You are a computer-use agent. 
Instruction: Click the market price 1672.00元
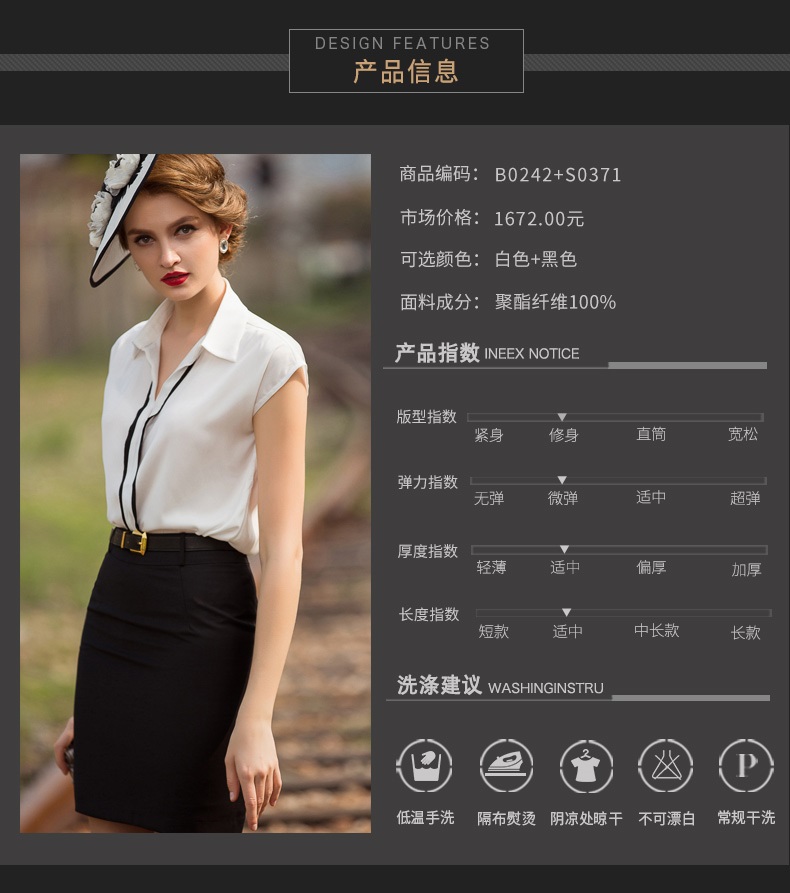tap(539, 218)
